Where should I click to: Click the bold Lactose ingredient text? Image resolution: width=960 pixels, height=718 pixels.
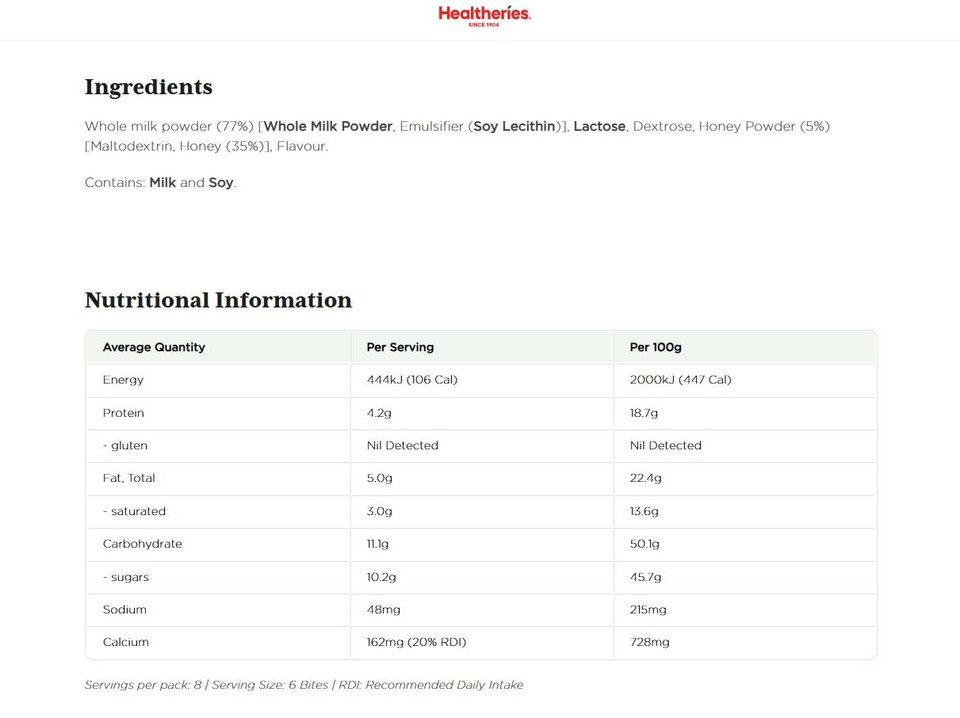(599, 126)
